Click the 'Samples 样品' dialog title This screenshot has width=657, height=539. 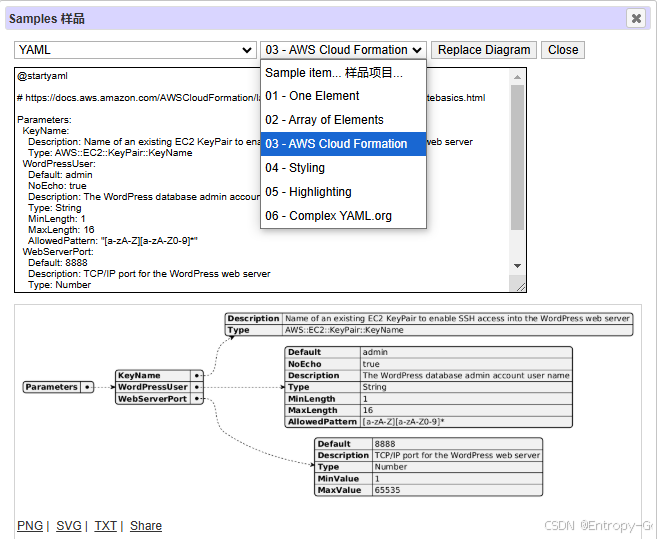(47, 19)
